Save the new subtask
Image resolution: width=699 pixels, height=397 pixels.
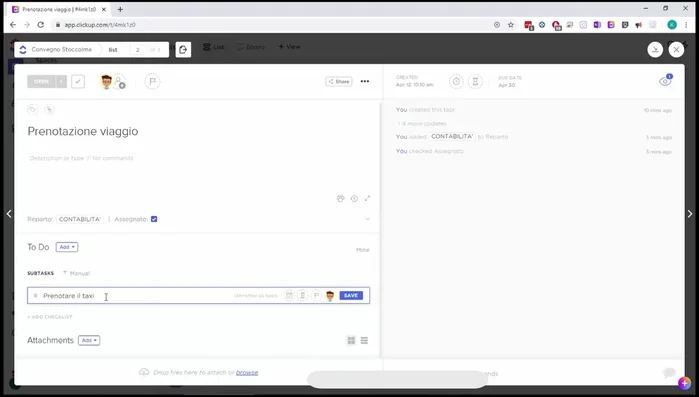click(351, 295)
